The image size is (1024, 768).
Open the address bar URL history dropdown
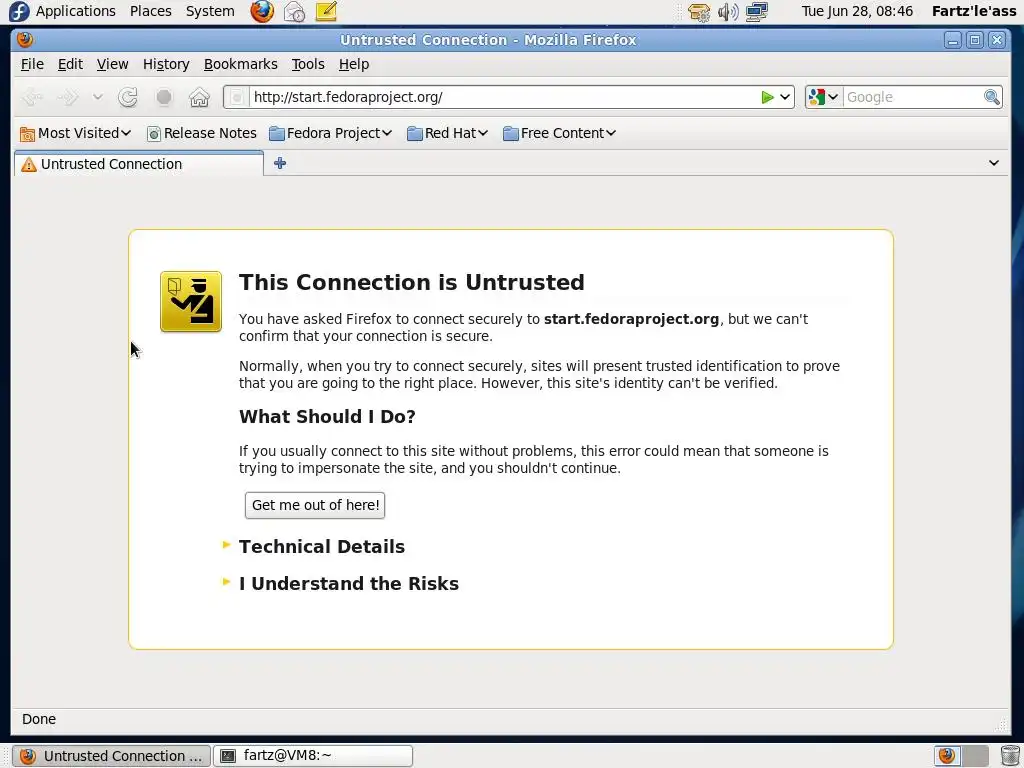click(785, 97)
